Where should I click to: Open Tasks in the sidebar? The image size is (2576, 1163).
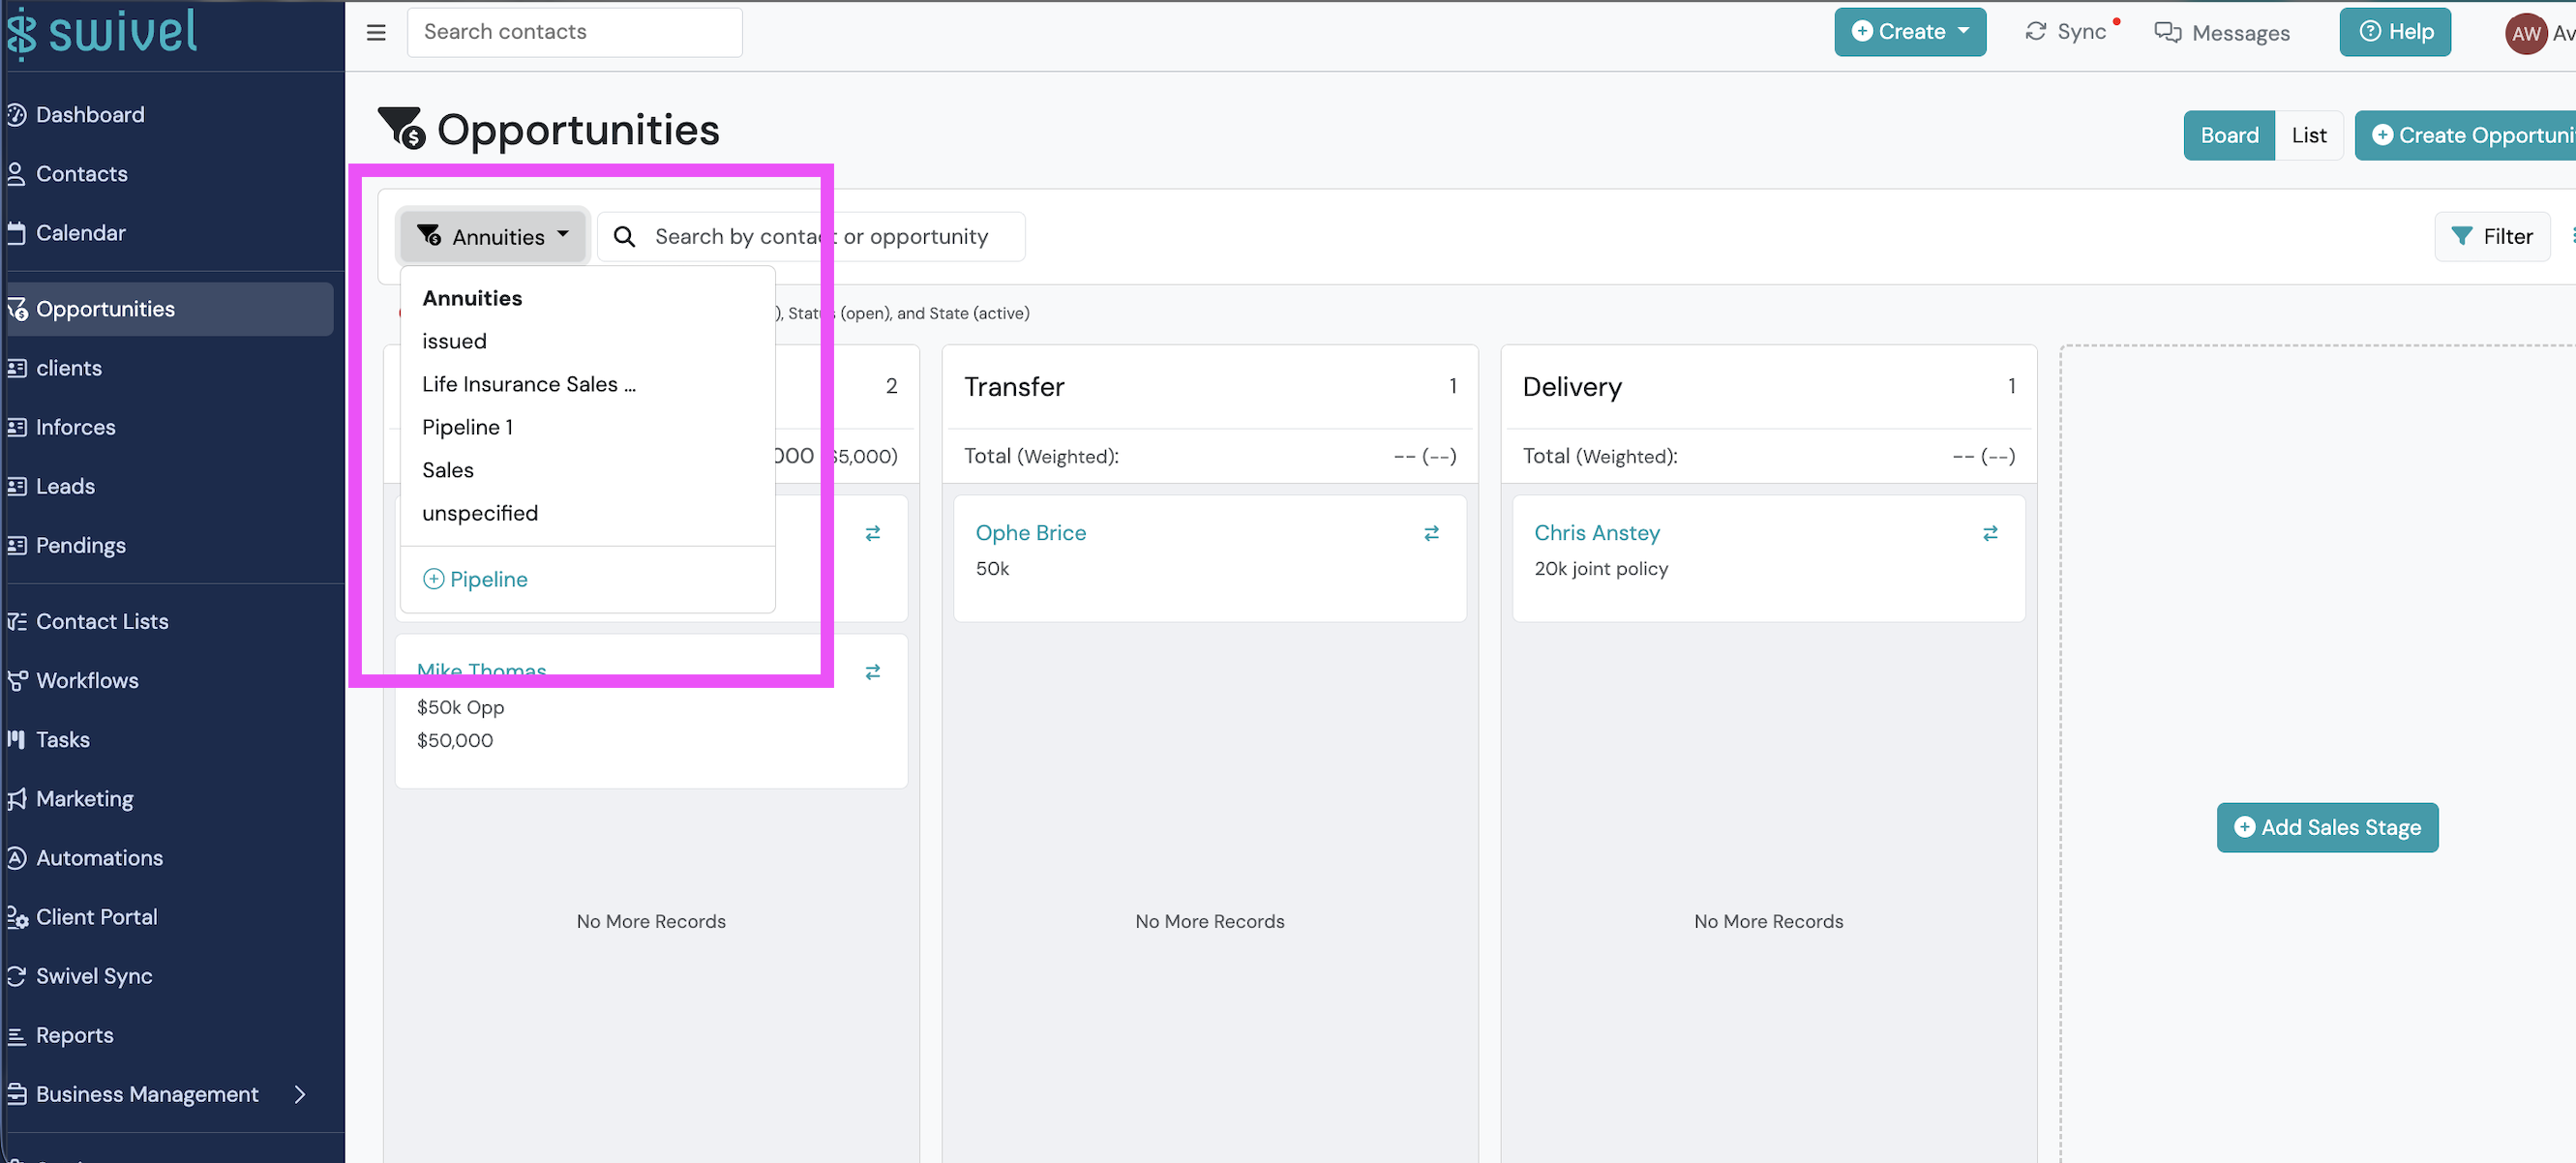(x=62, y=740)
